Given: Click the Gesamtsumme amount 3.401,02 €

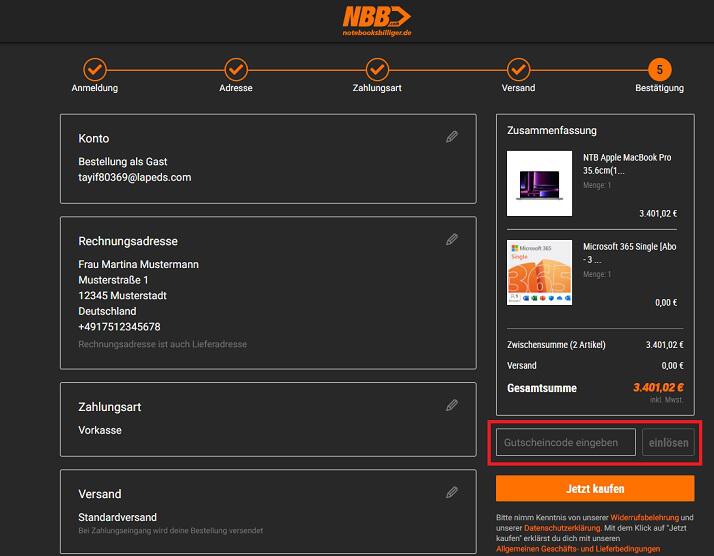Looking at the screenshot, I should [658, 388].
